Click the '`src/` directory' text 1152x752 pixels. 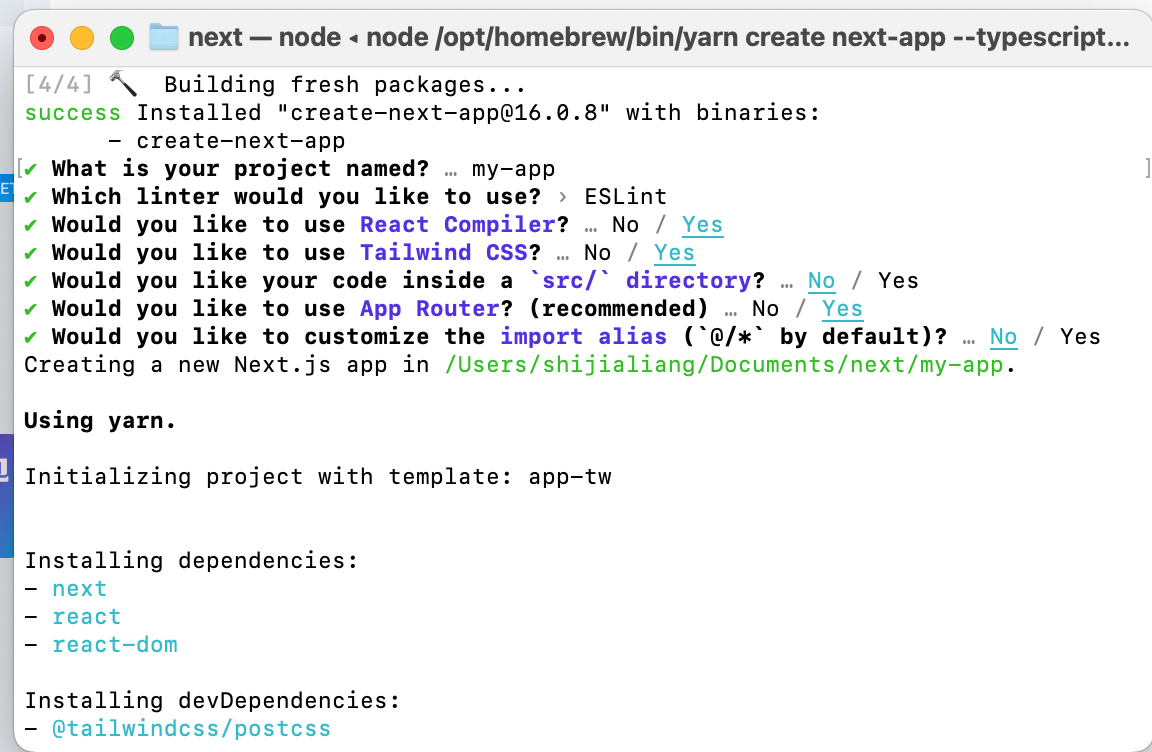640,281
